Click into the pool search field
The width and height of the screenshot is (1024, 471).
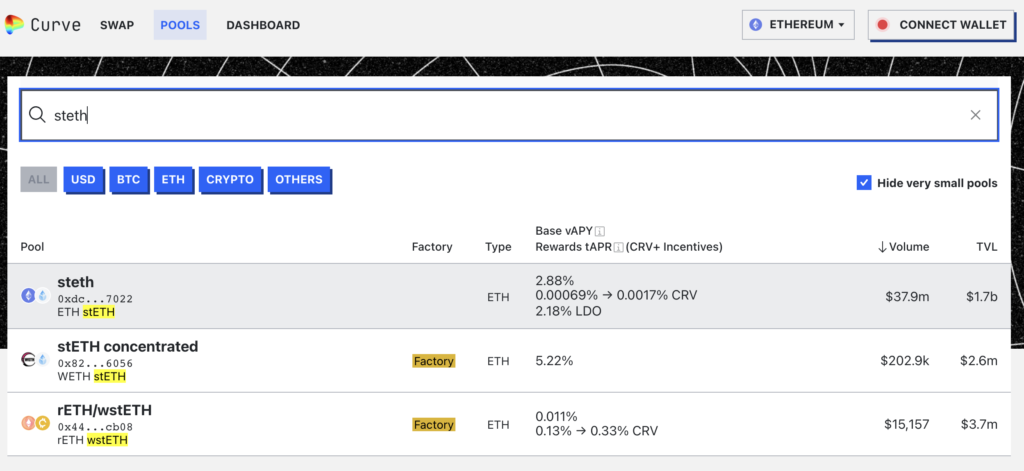(509, 115)
